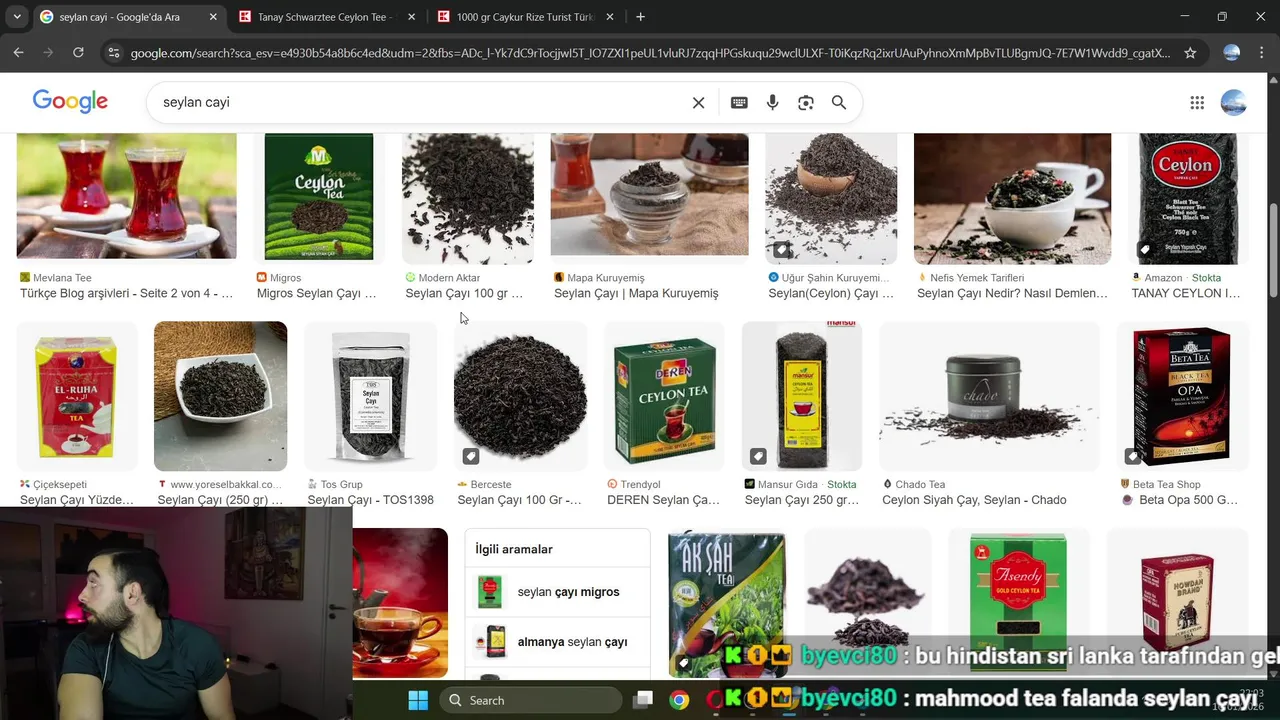
Task: Open 'Seylan Çayı - TOS1398' result link
Action: point(370,500)
